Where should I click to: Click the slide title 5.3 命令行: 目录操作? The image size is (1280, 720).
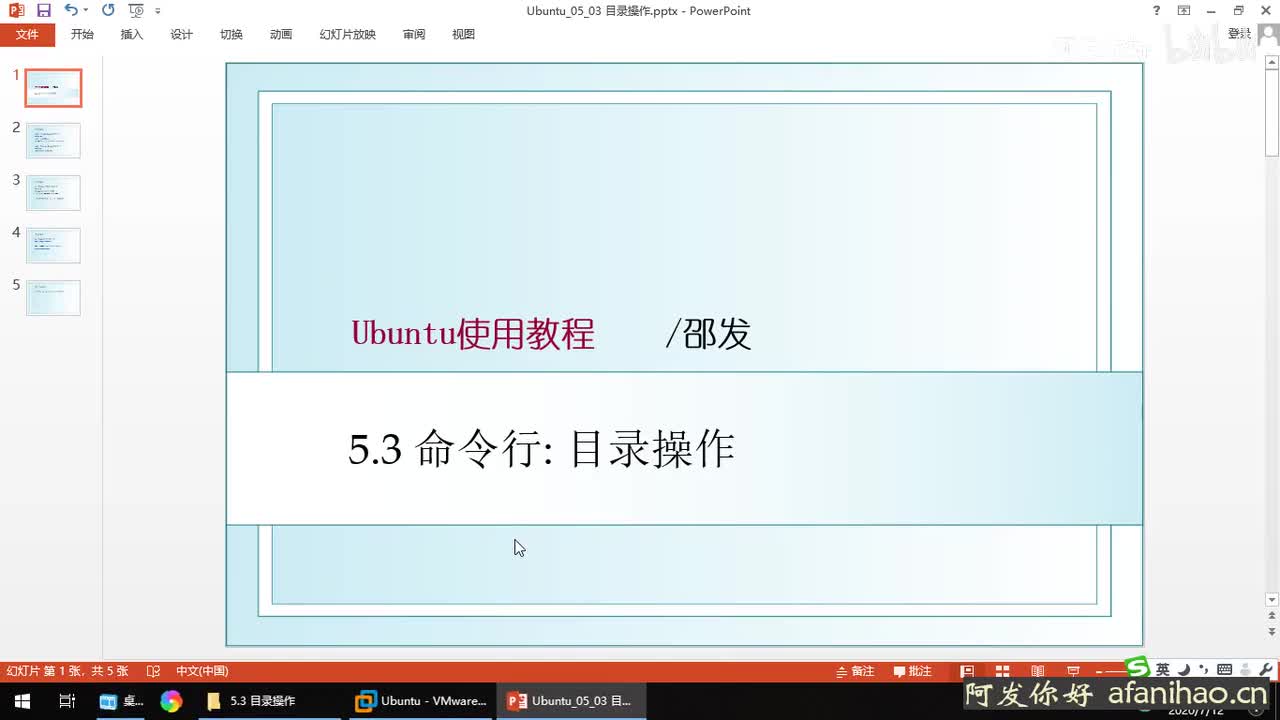[542, 450]
